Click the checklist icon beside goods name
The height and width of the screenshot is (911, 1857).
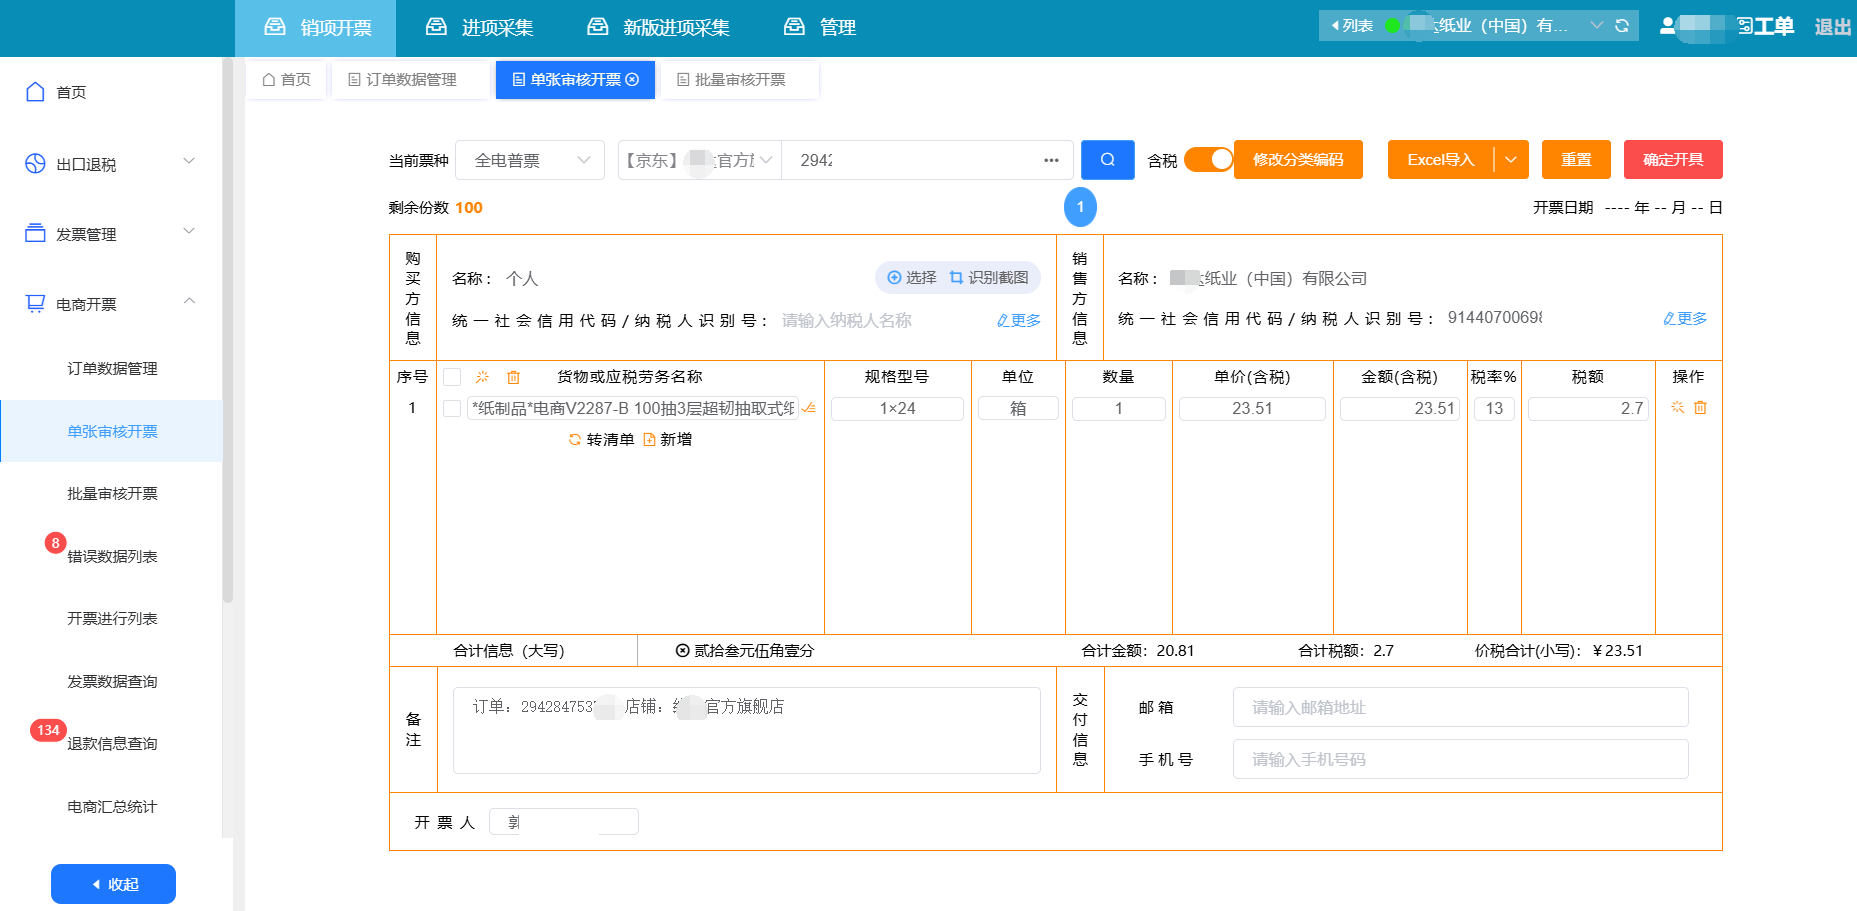(x=809, y=408)
